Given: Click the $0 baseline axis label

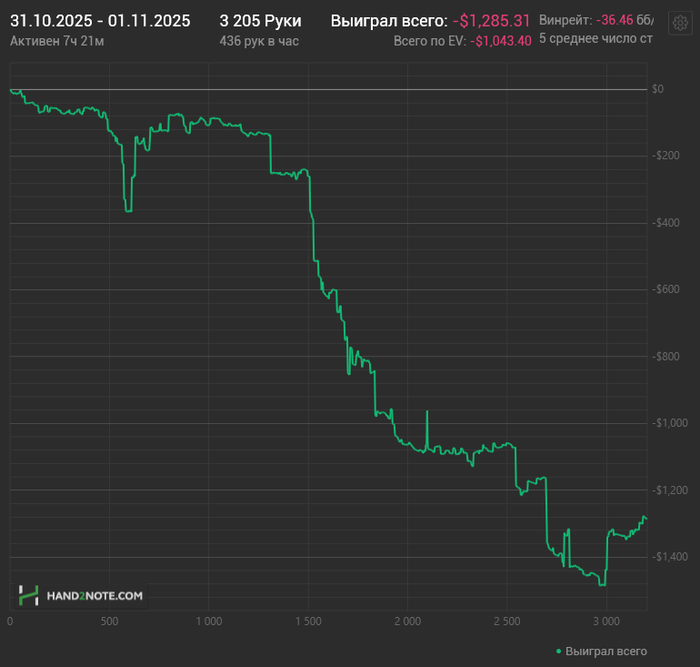Looking at the screenshot, I should (658, 89).
